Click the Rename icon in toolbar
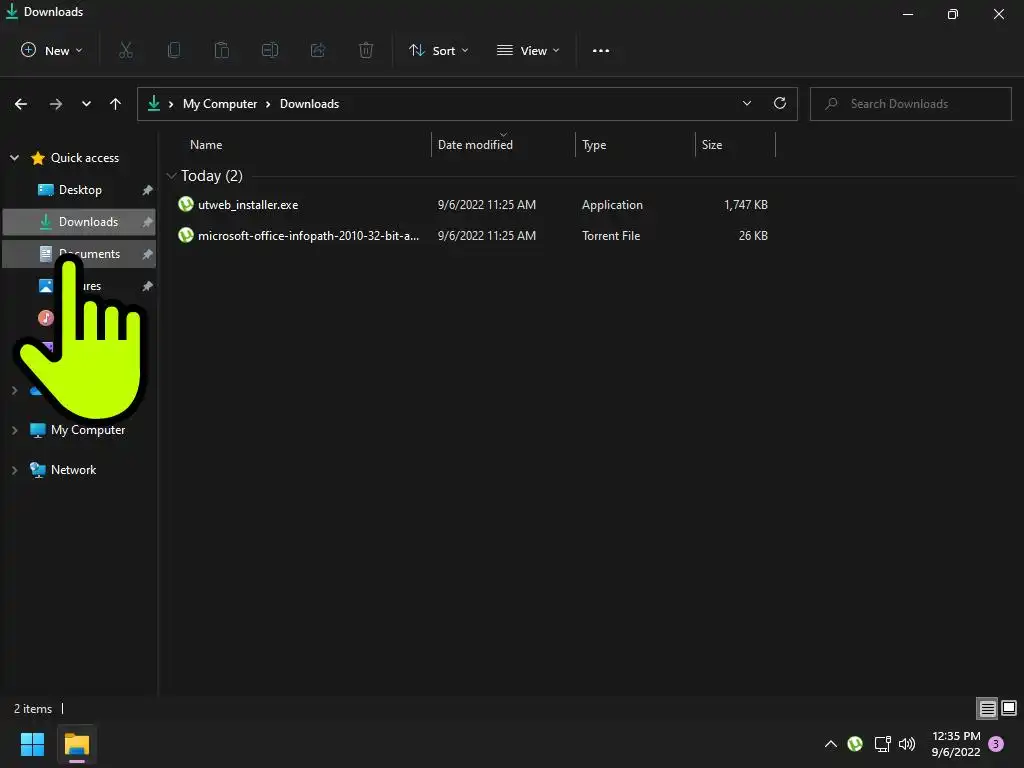This screenshot has width=1024, height=768. (270, 50)
